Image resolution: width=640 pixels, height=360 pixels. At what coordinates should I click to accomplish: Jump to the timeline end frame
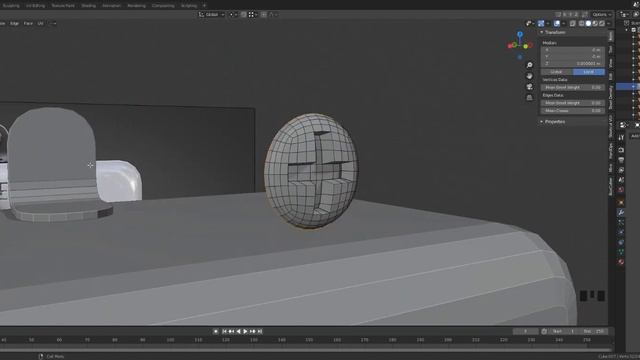(x=260, y=331)
